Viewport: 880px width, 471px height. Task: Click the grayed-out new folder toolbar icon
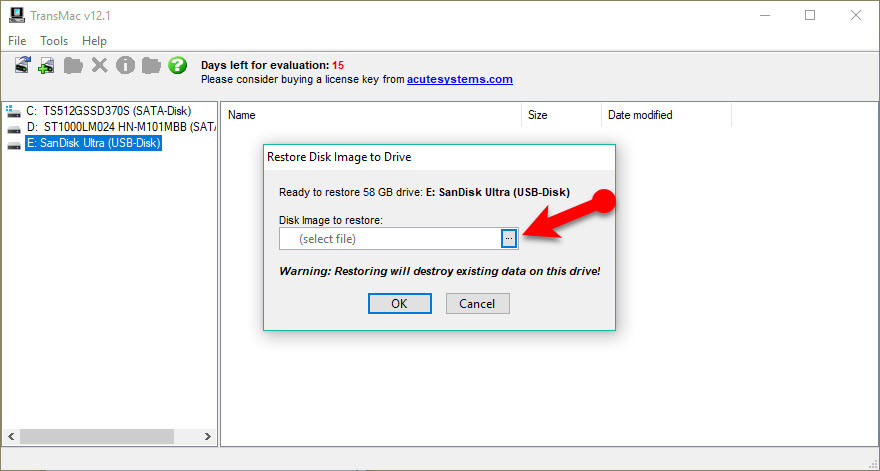pos(73,65)
